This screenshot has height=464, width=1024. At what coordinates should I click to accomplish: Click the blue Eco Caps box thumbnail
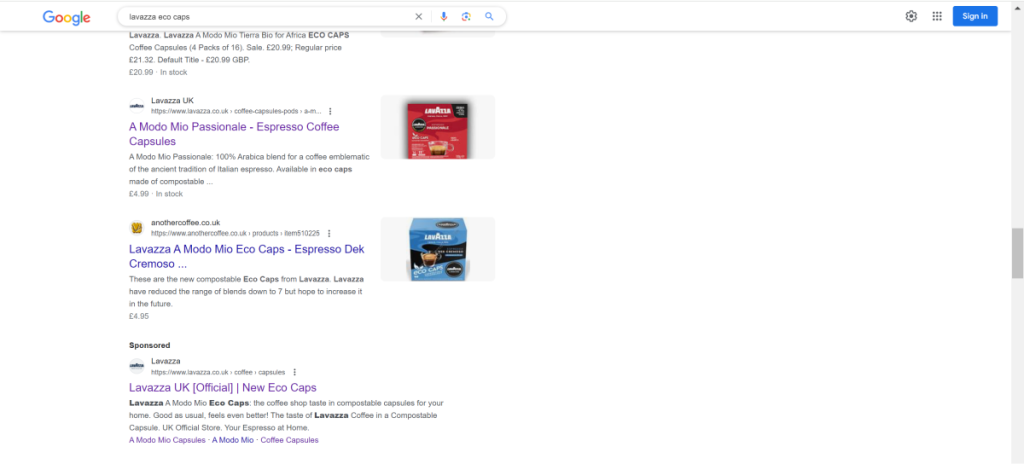(x=437, y=249)
